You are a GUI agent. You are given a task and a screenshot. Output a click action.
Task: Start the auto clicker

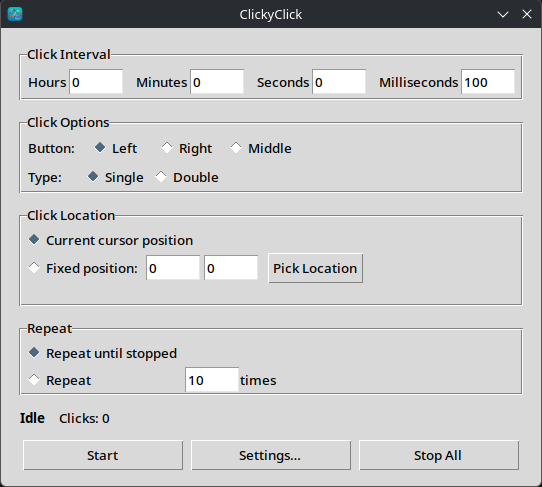tap(103, 455)
